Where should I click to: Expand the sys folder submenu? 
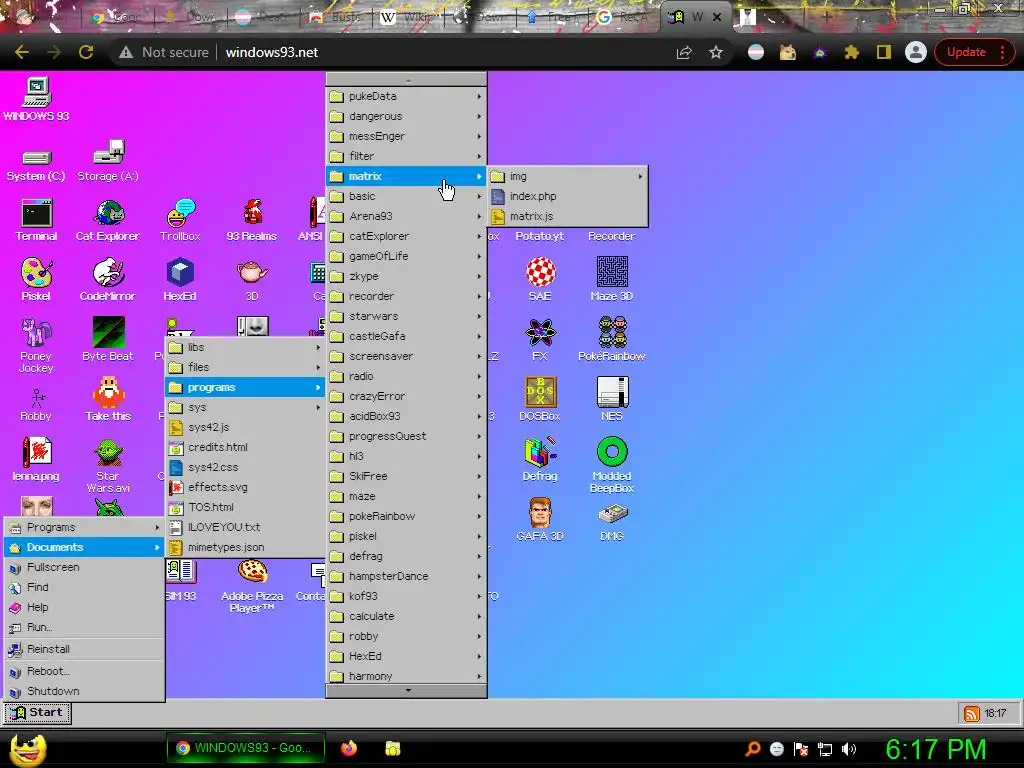[x=245, y=408]
